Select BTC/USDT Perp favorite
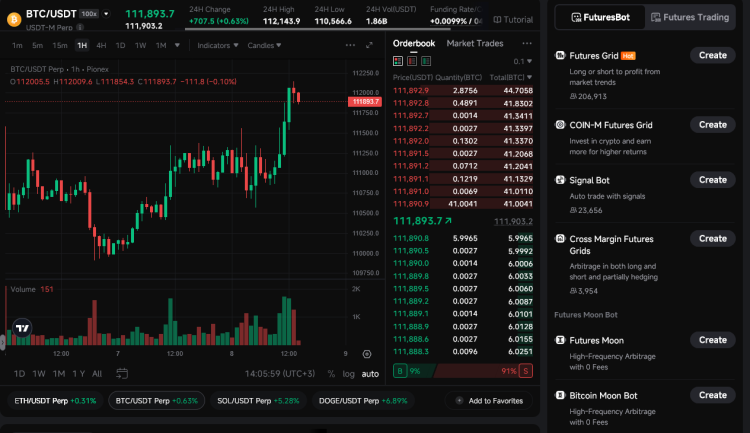The width and height of the screenshot is (750, 433). tap(156, 401)
